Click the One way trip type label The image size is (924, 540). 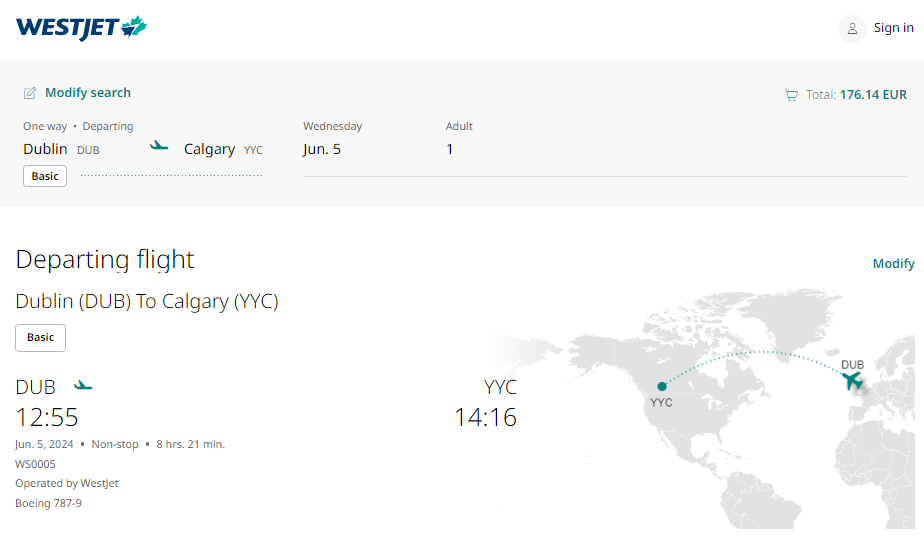pyautogui.click(x=45, y=126)
